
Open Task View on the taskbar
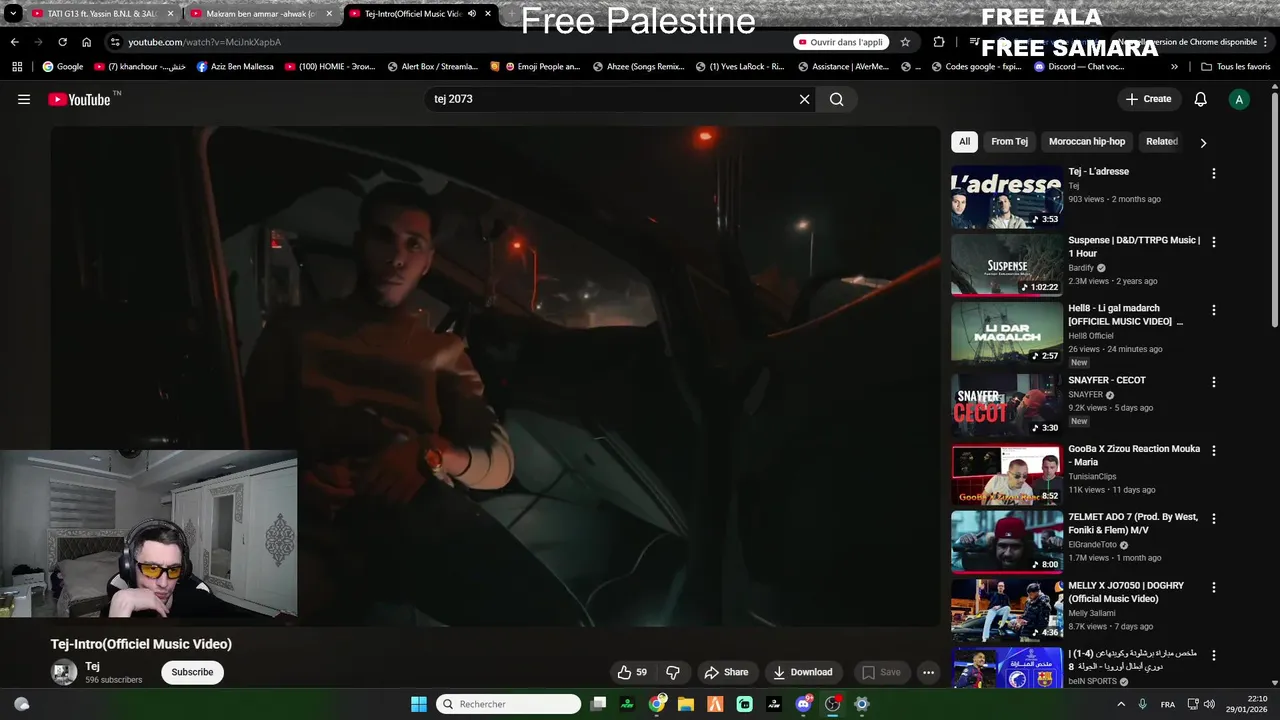598,704
